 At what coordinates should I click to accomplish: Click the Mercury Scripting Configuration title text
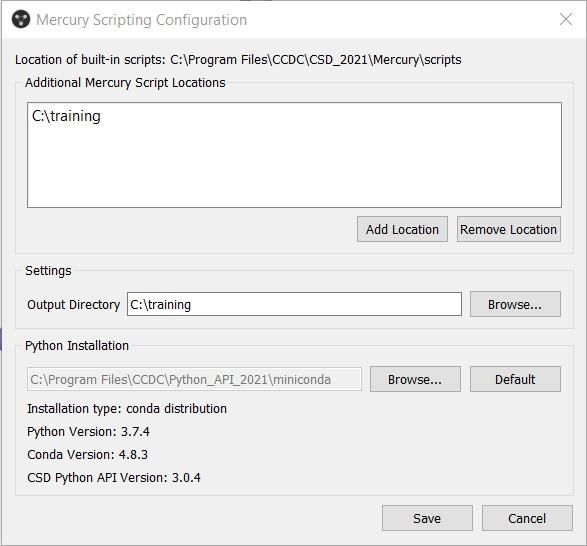pyautogui.click(x=142, y=20)
